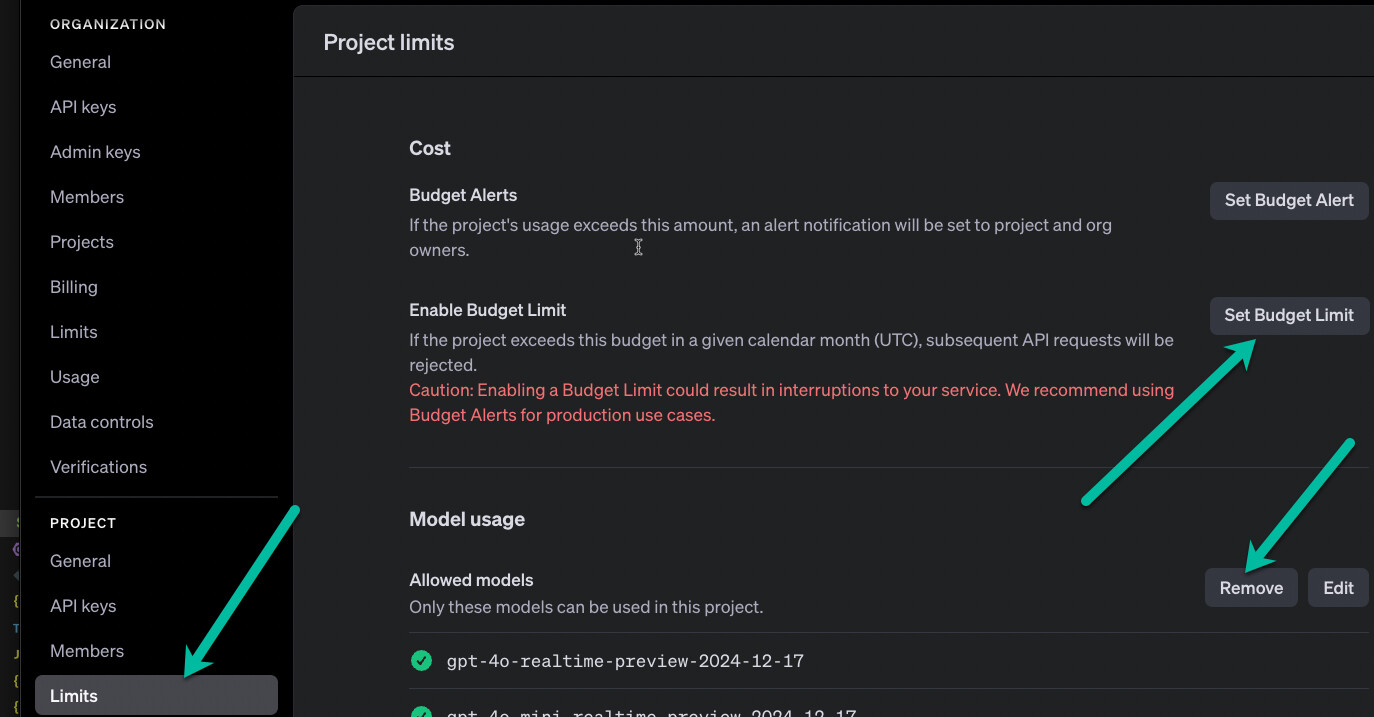Open the Projects list
Image resolution: width=1374 pixels, height=717 pixels.
(81, 241)
